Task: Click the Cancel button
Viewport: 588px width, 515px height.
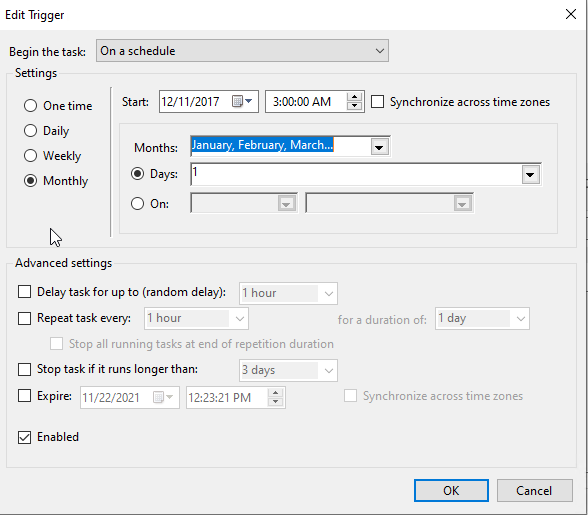Action: click(534, 490)
